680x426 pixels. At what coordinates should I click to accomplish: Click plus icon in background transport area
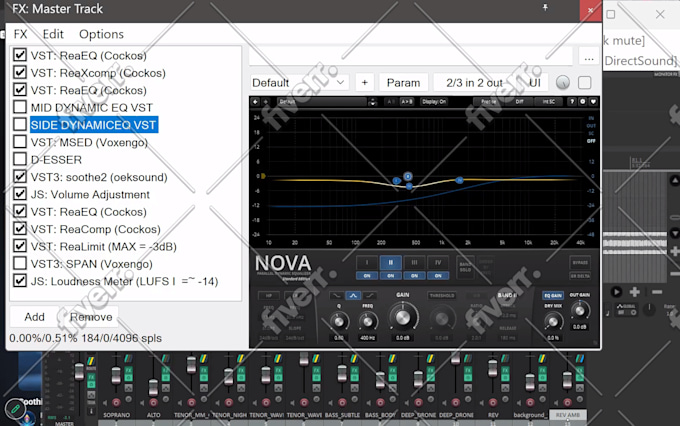click(x=634, y=292)
